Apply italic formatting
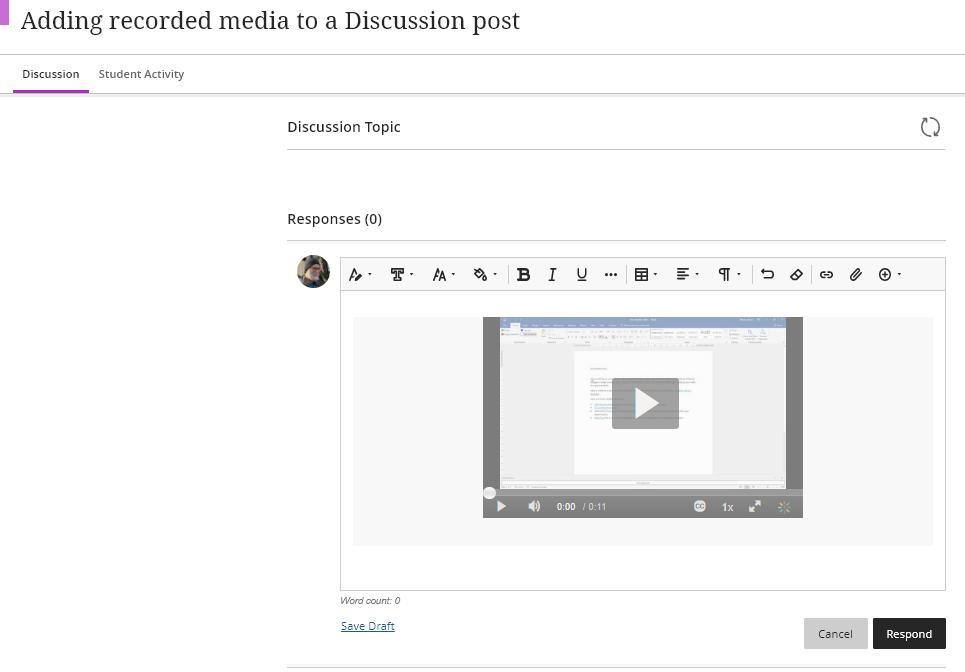 (x=552, y=275)
